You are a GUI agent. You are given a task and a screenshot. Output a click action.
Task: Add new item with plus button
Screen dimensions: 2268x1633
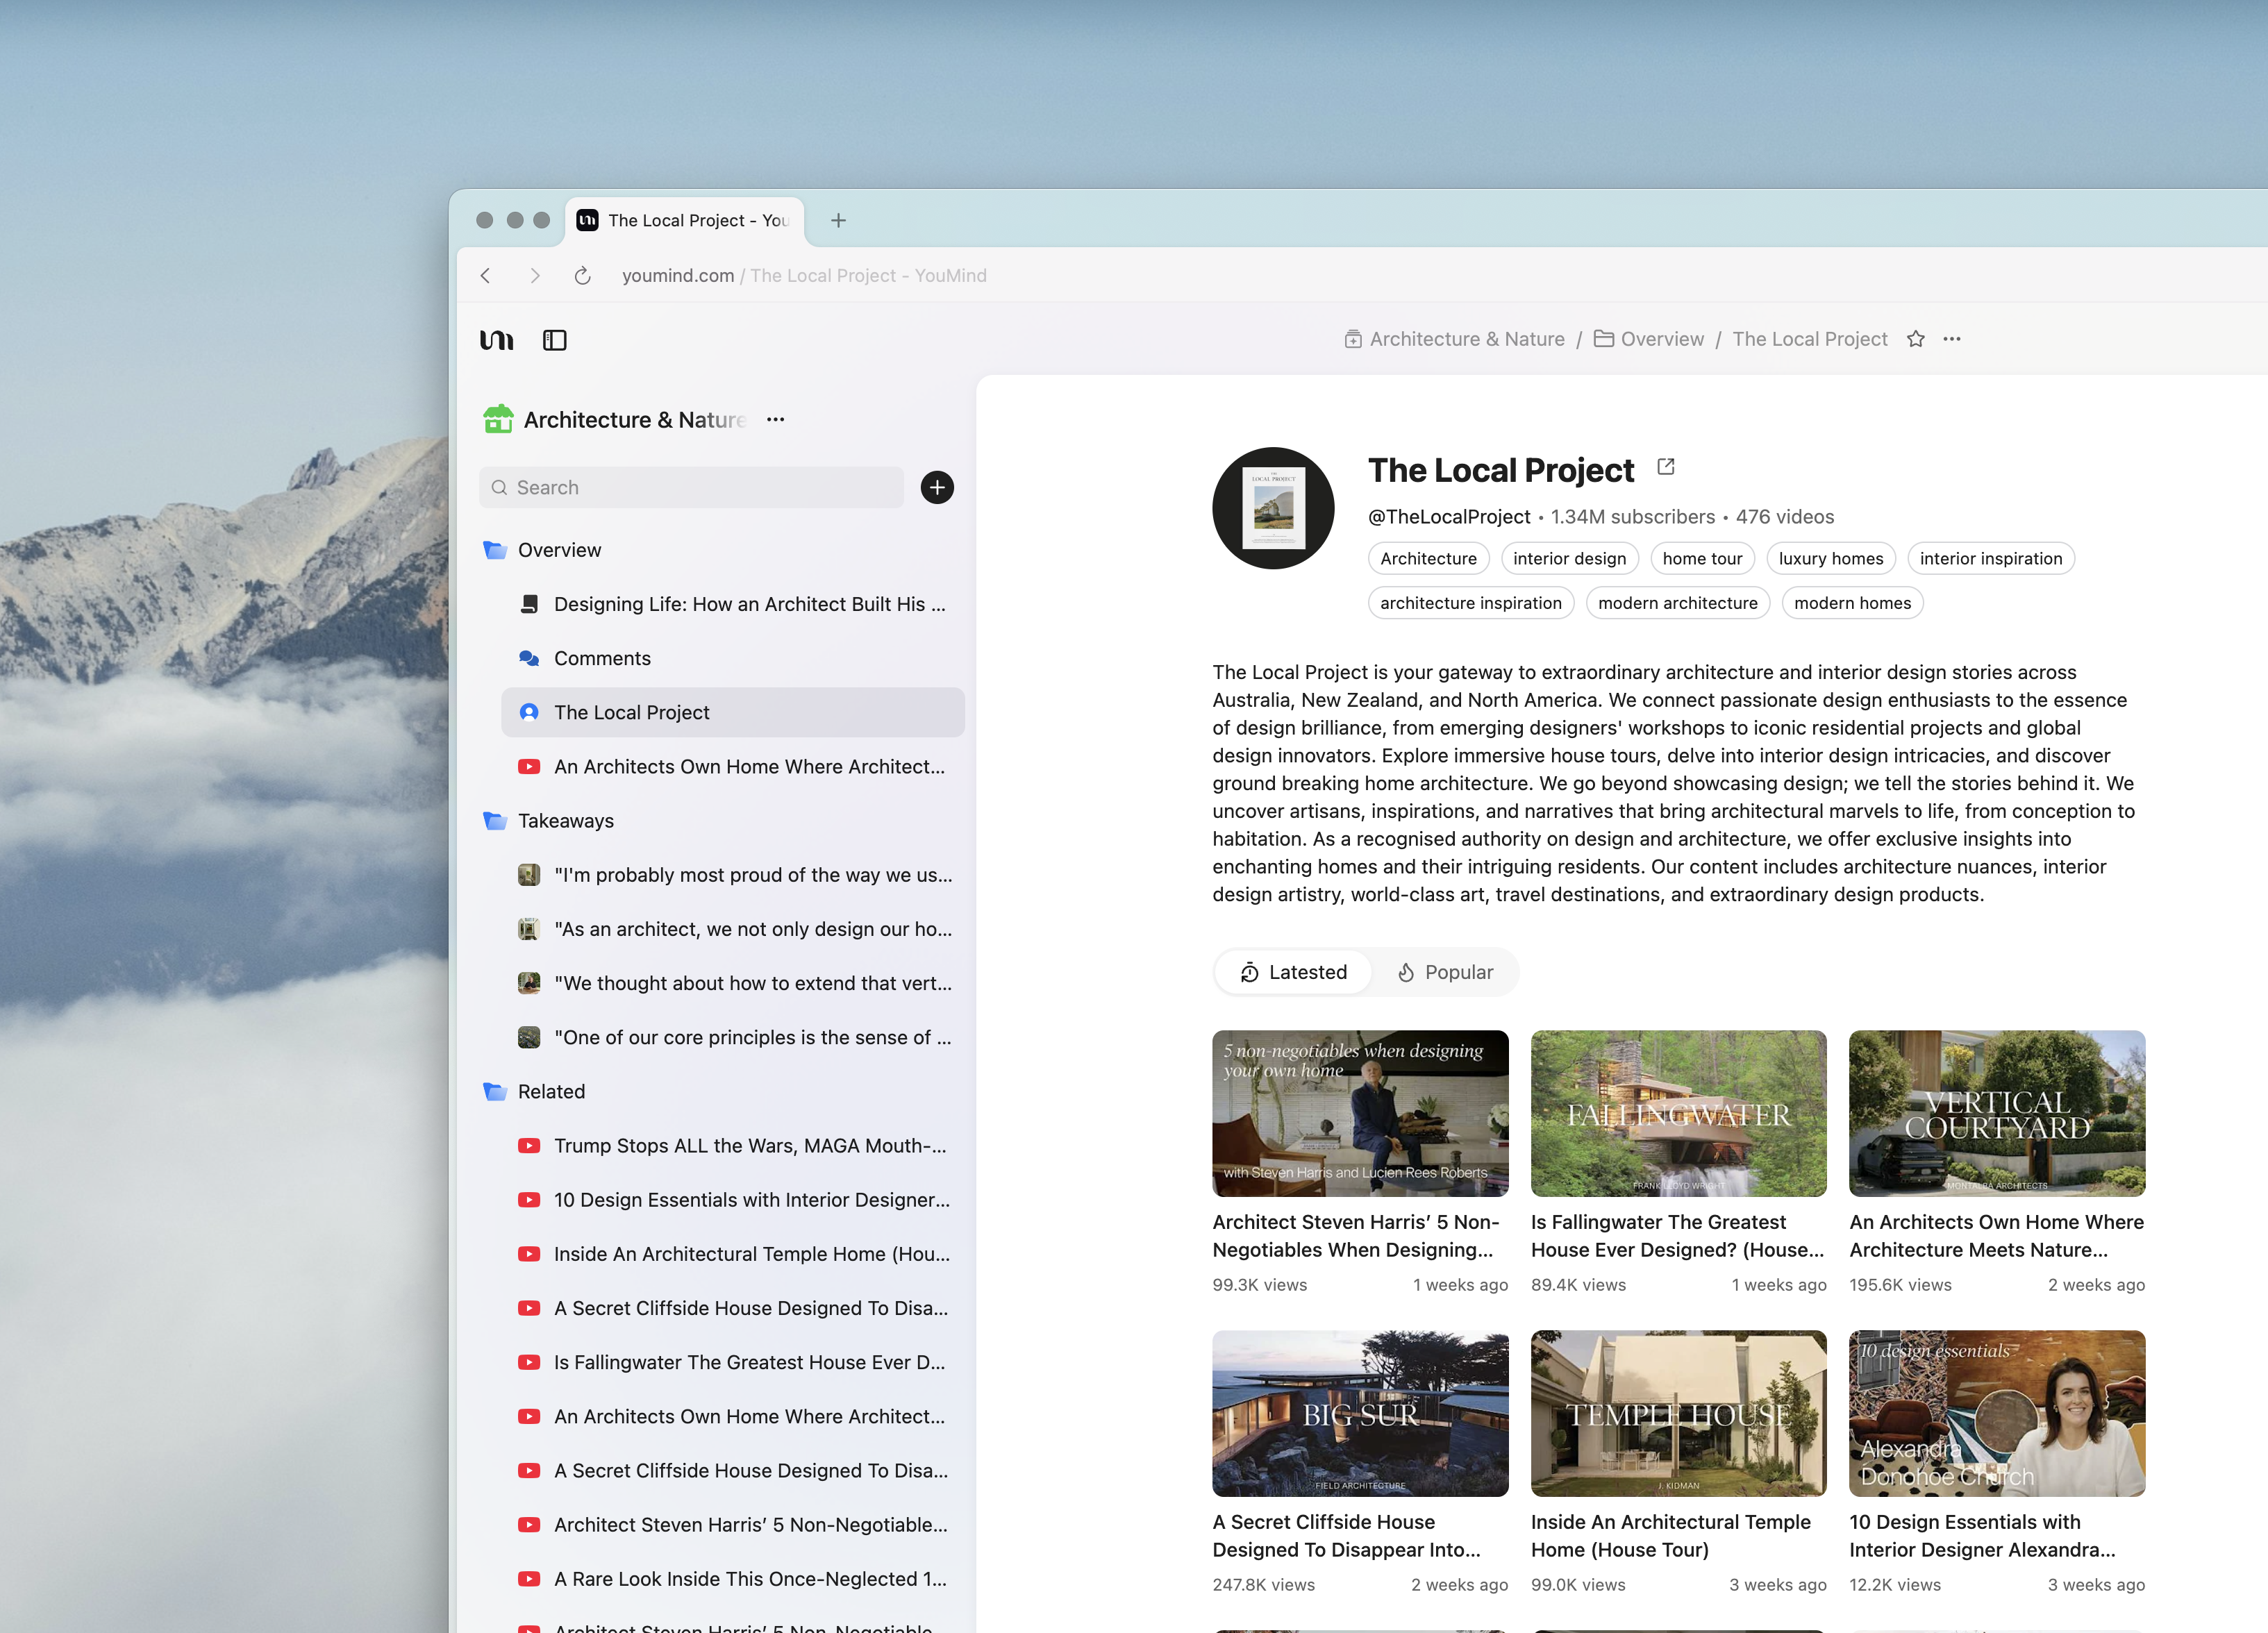click(936, 487)
